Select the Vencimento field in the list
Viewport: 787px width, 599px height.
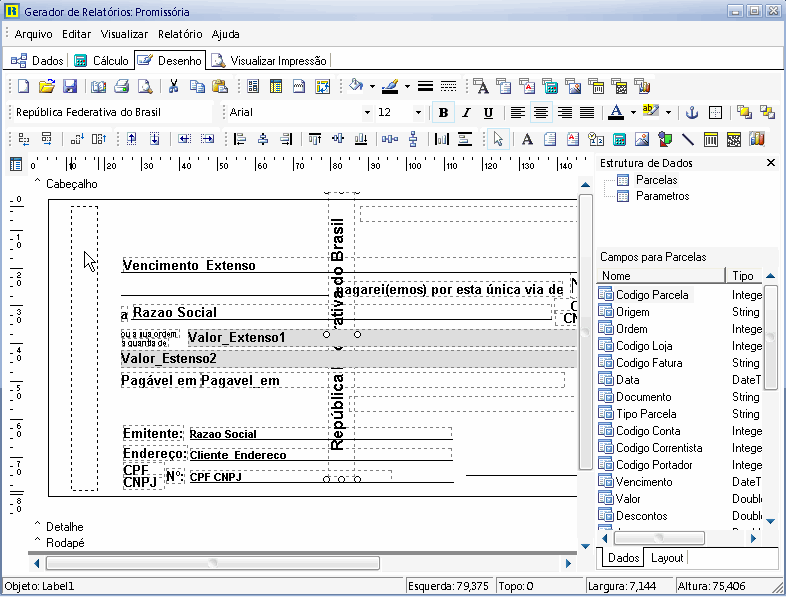(x=643, y=482)
